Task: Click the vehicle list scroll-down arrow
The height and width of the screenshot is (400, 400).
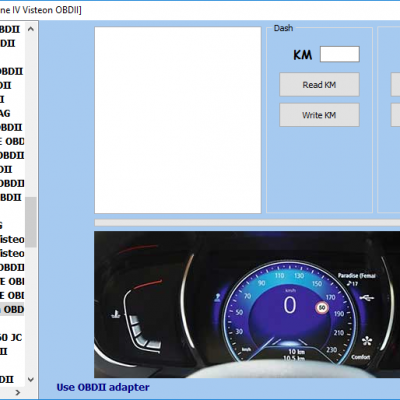Action: point(31,379)
